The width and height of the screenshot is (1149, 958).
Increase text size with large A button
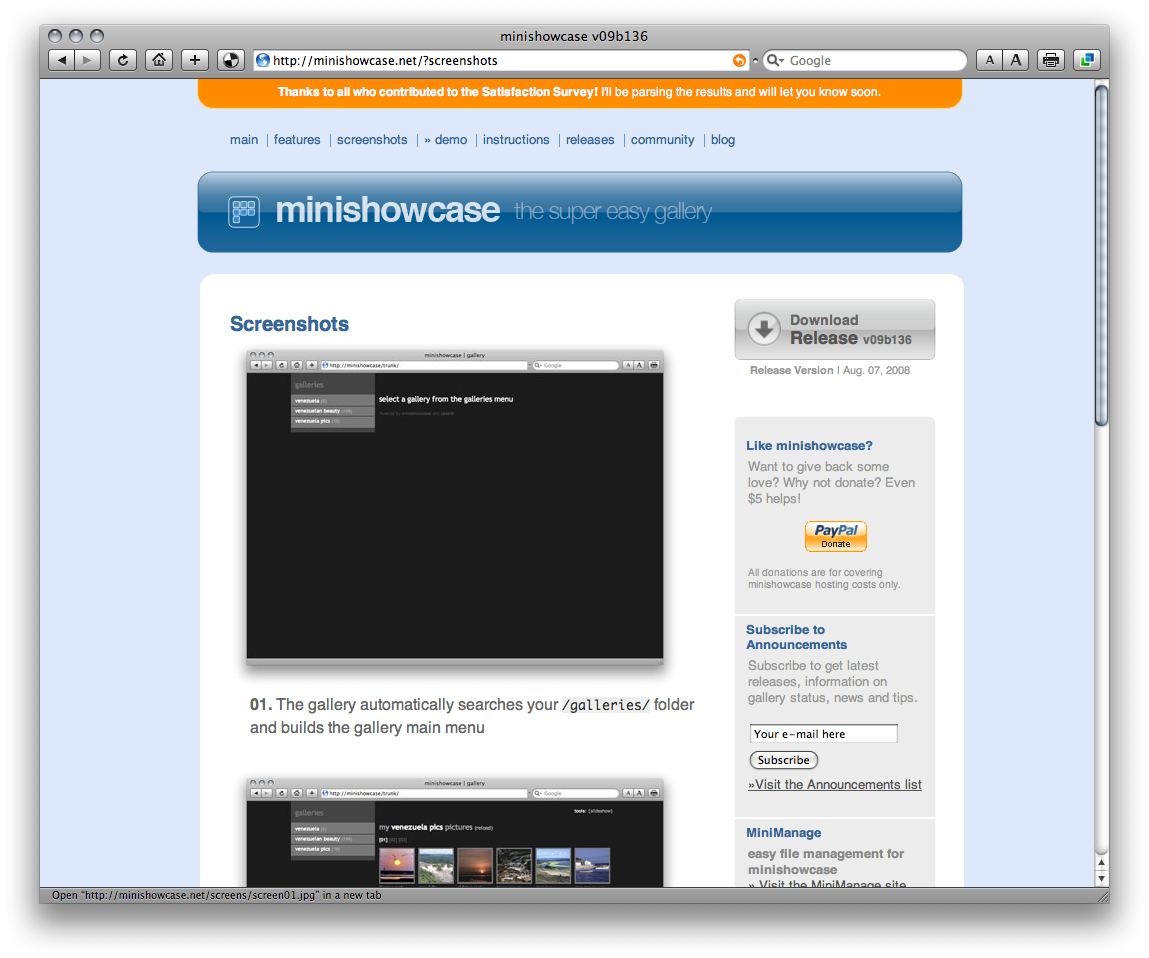(x=1016, y=60)
